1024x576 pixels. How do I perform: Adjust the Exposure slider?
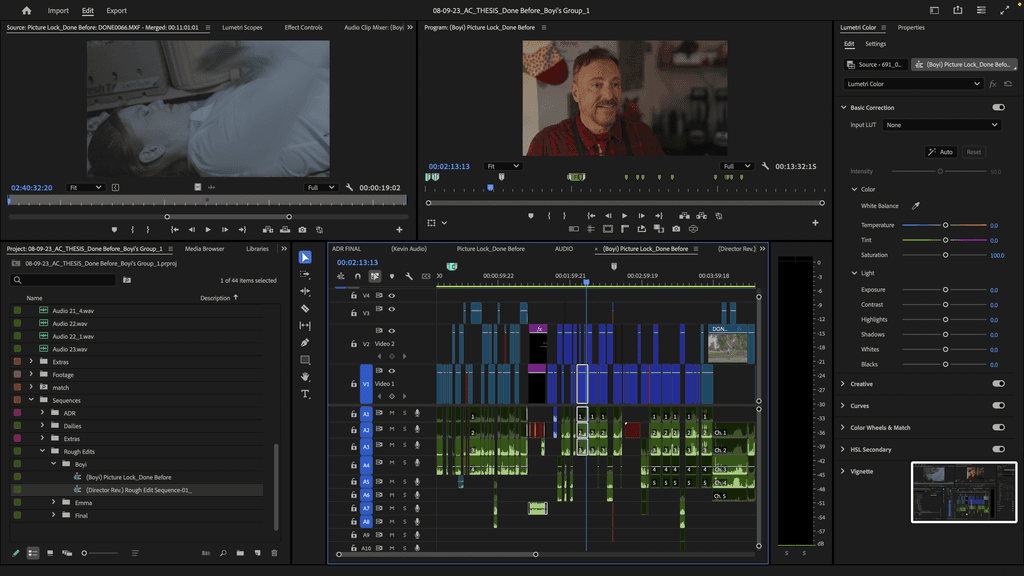coord(945,289)
